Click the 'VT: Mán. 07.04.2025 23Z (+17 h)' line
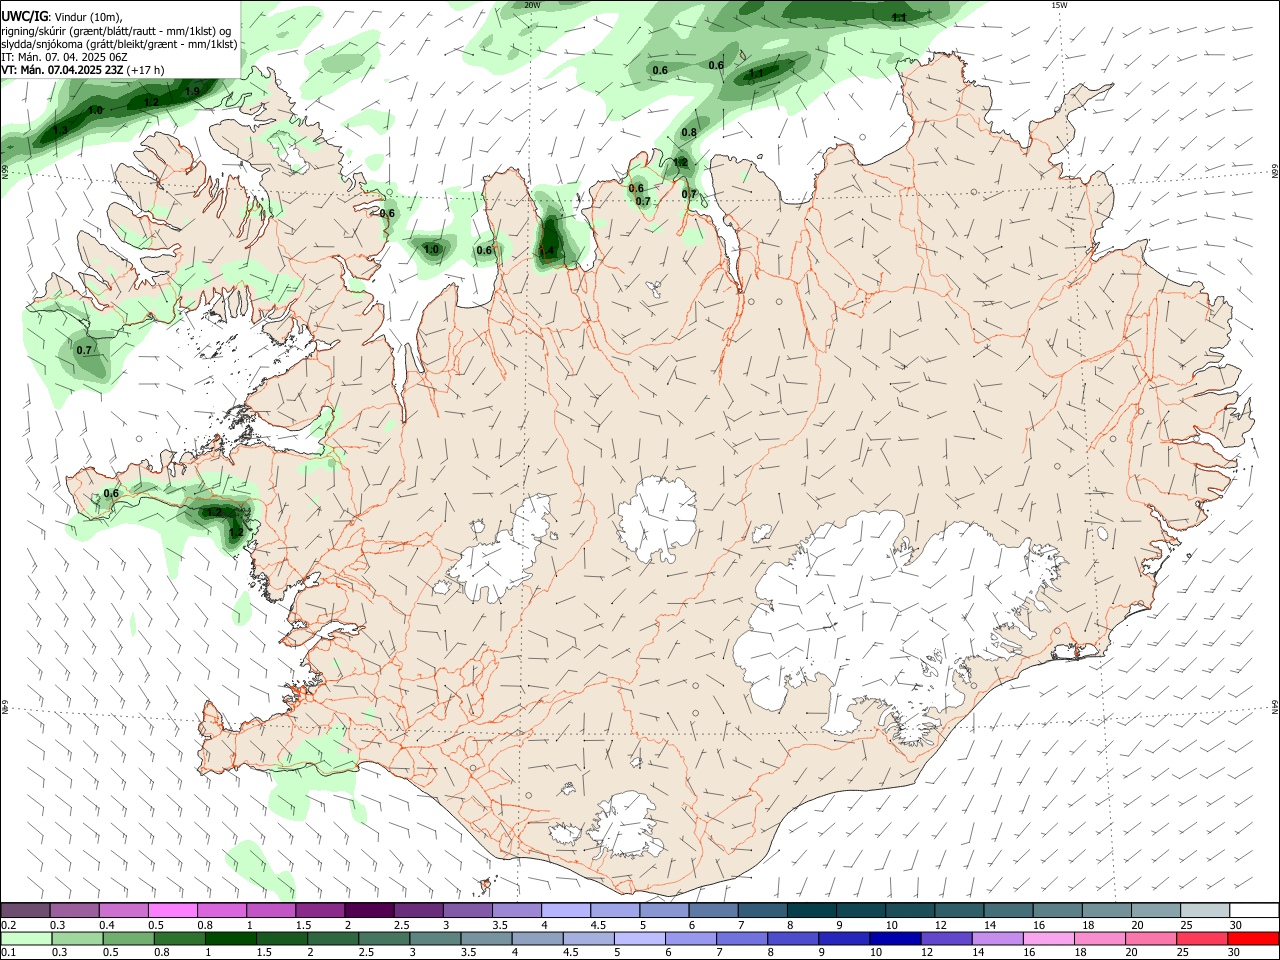1280x960 pixels. (83, 70)
